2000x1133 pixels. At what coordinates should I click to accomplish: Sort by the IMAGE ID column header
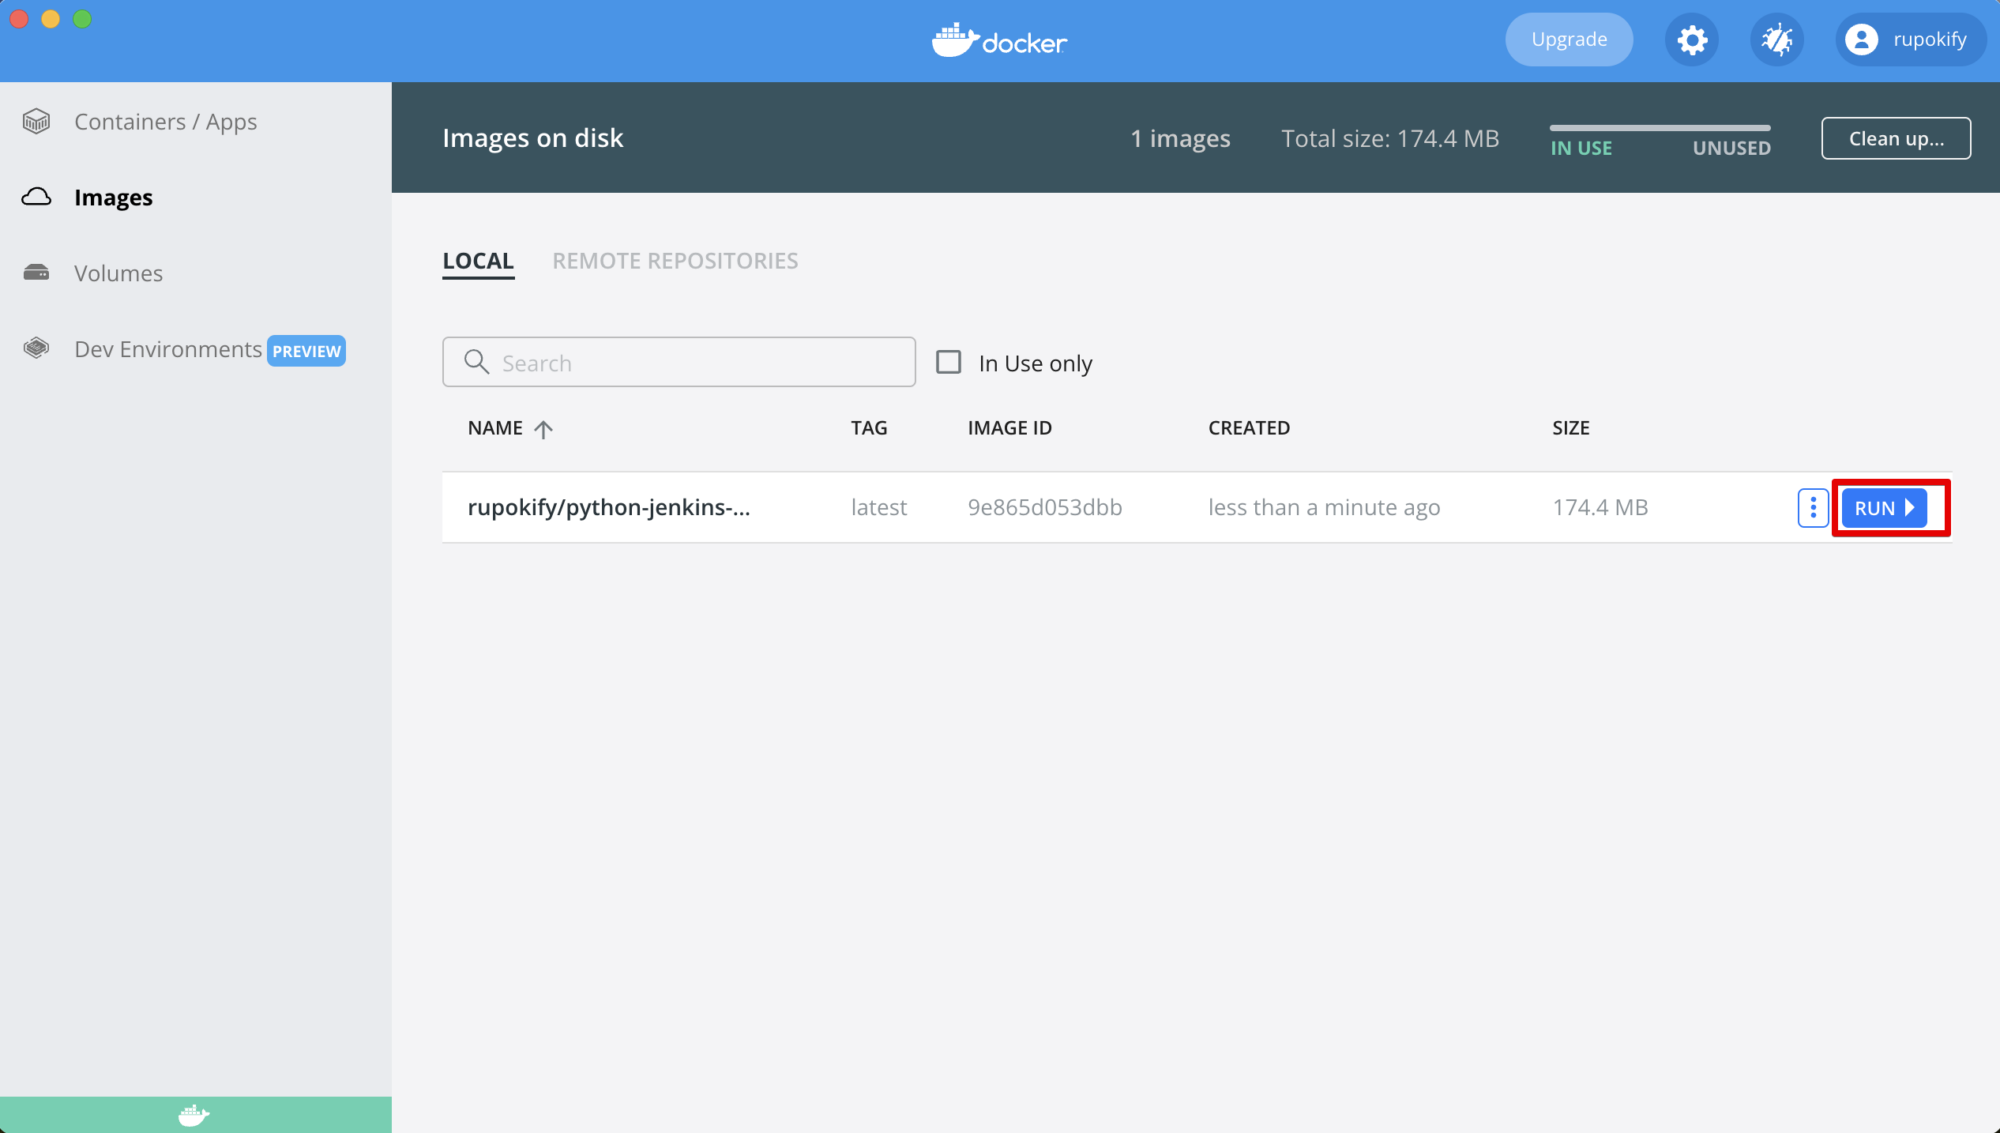[x=1009, y=428]
